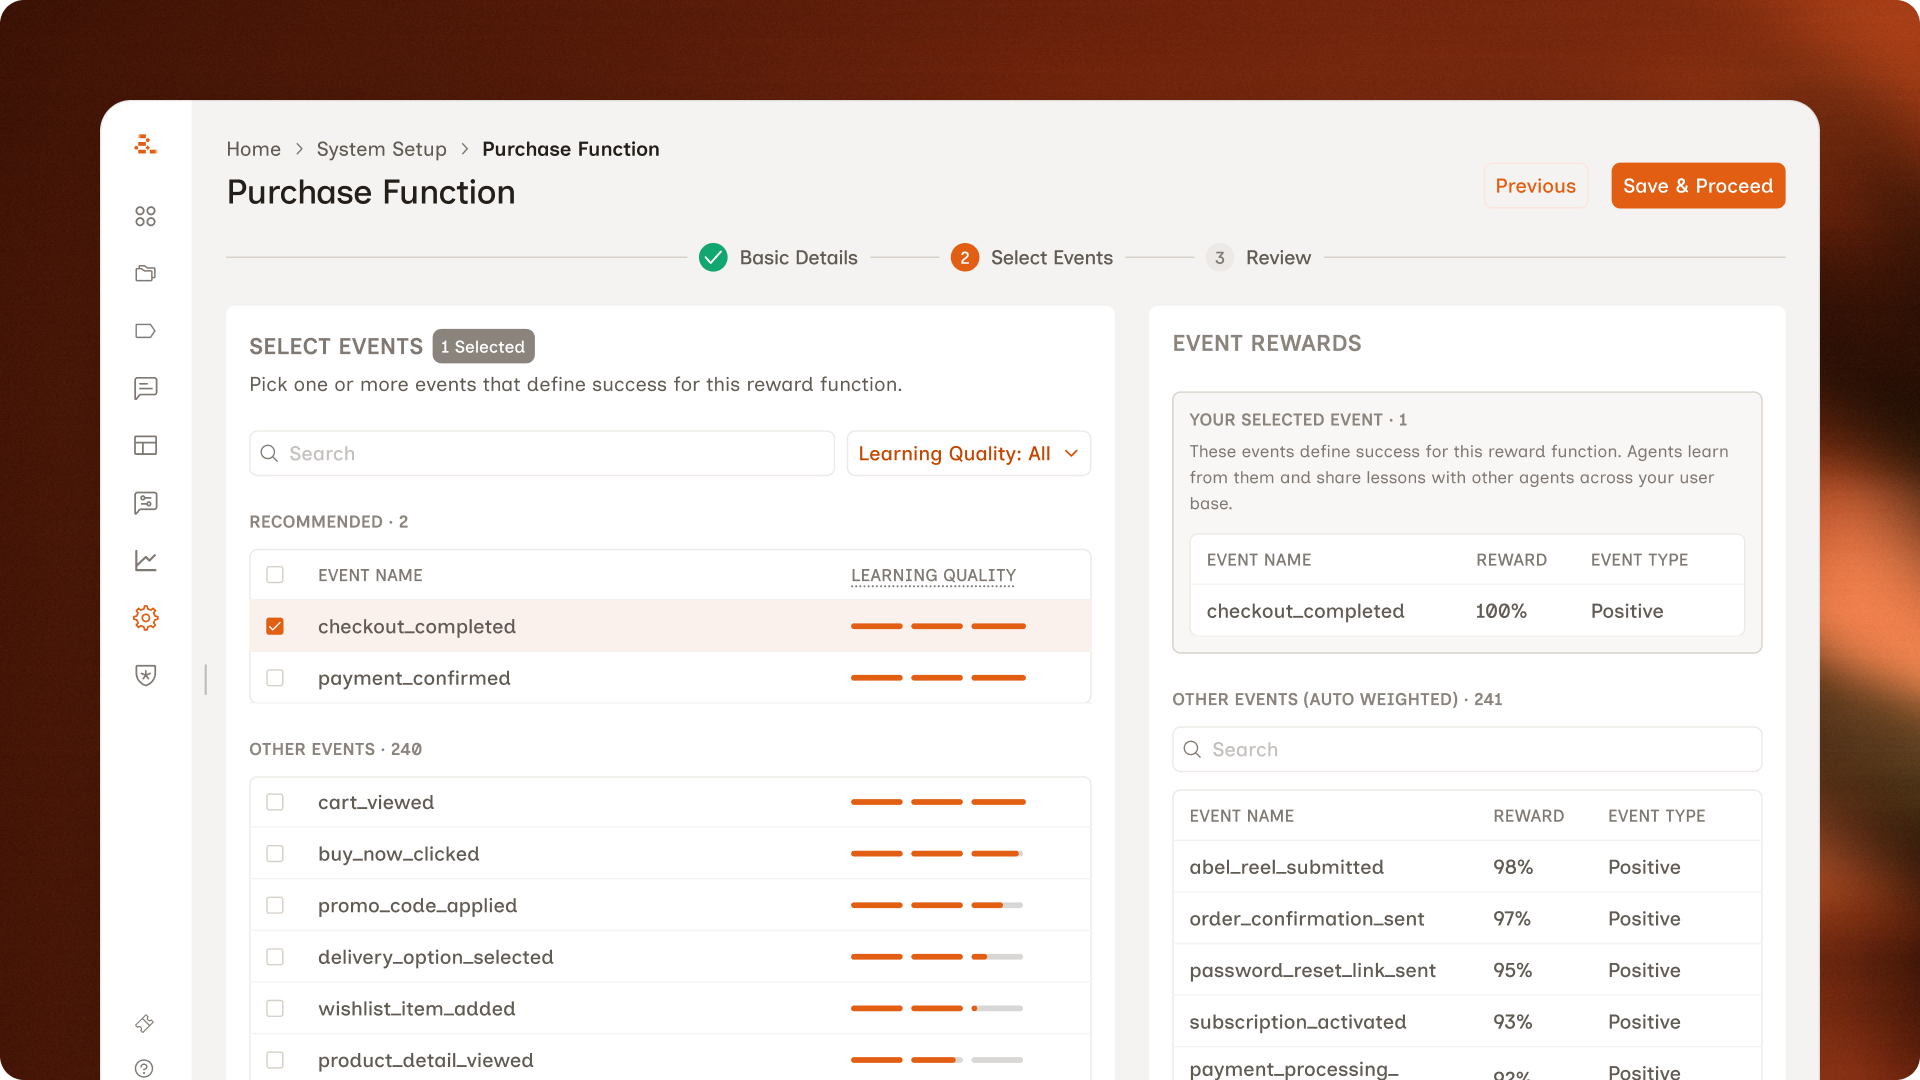Viewport: 1920px width, 1080px height.
Task: Click the 98% reward value
Action: [1513, 867]
